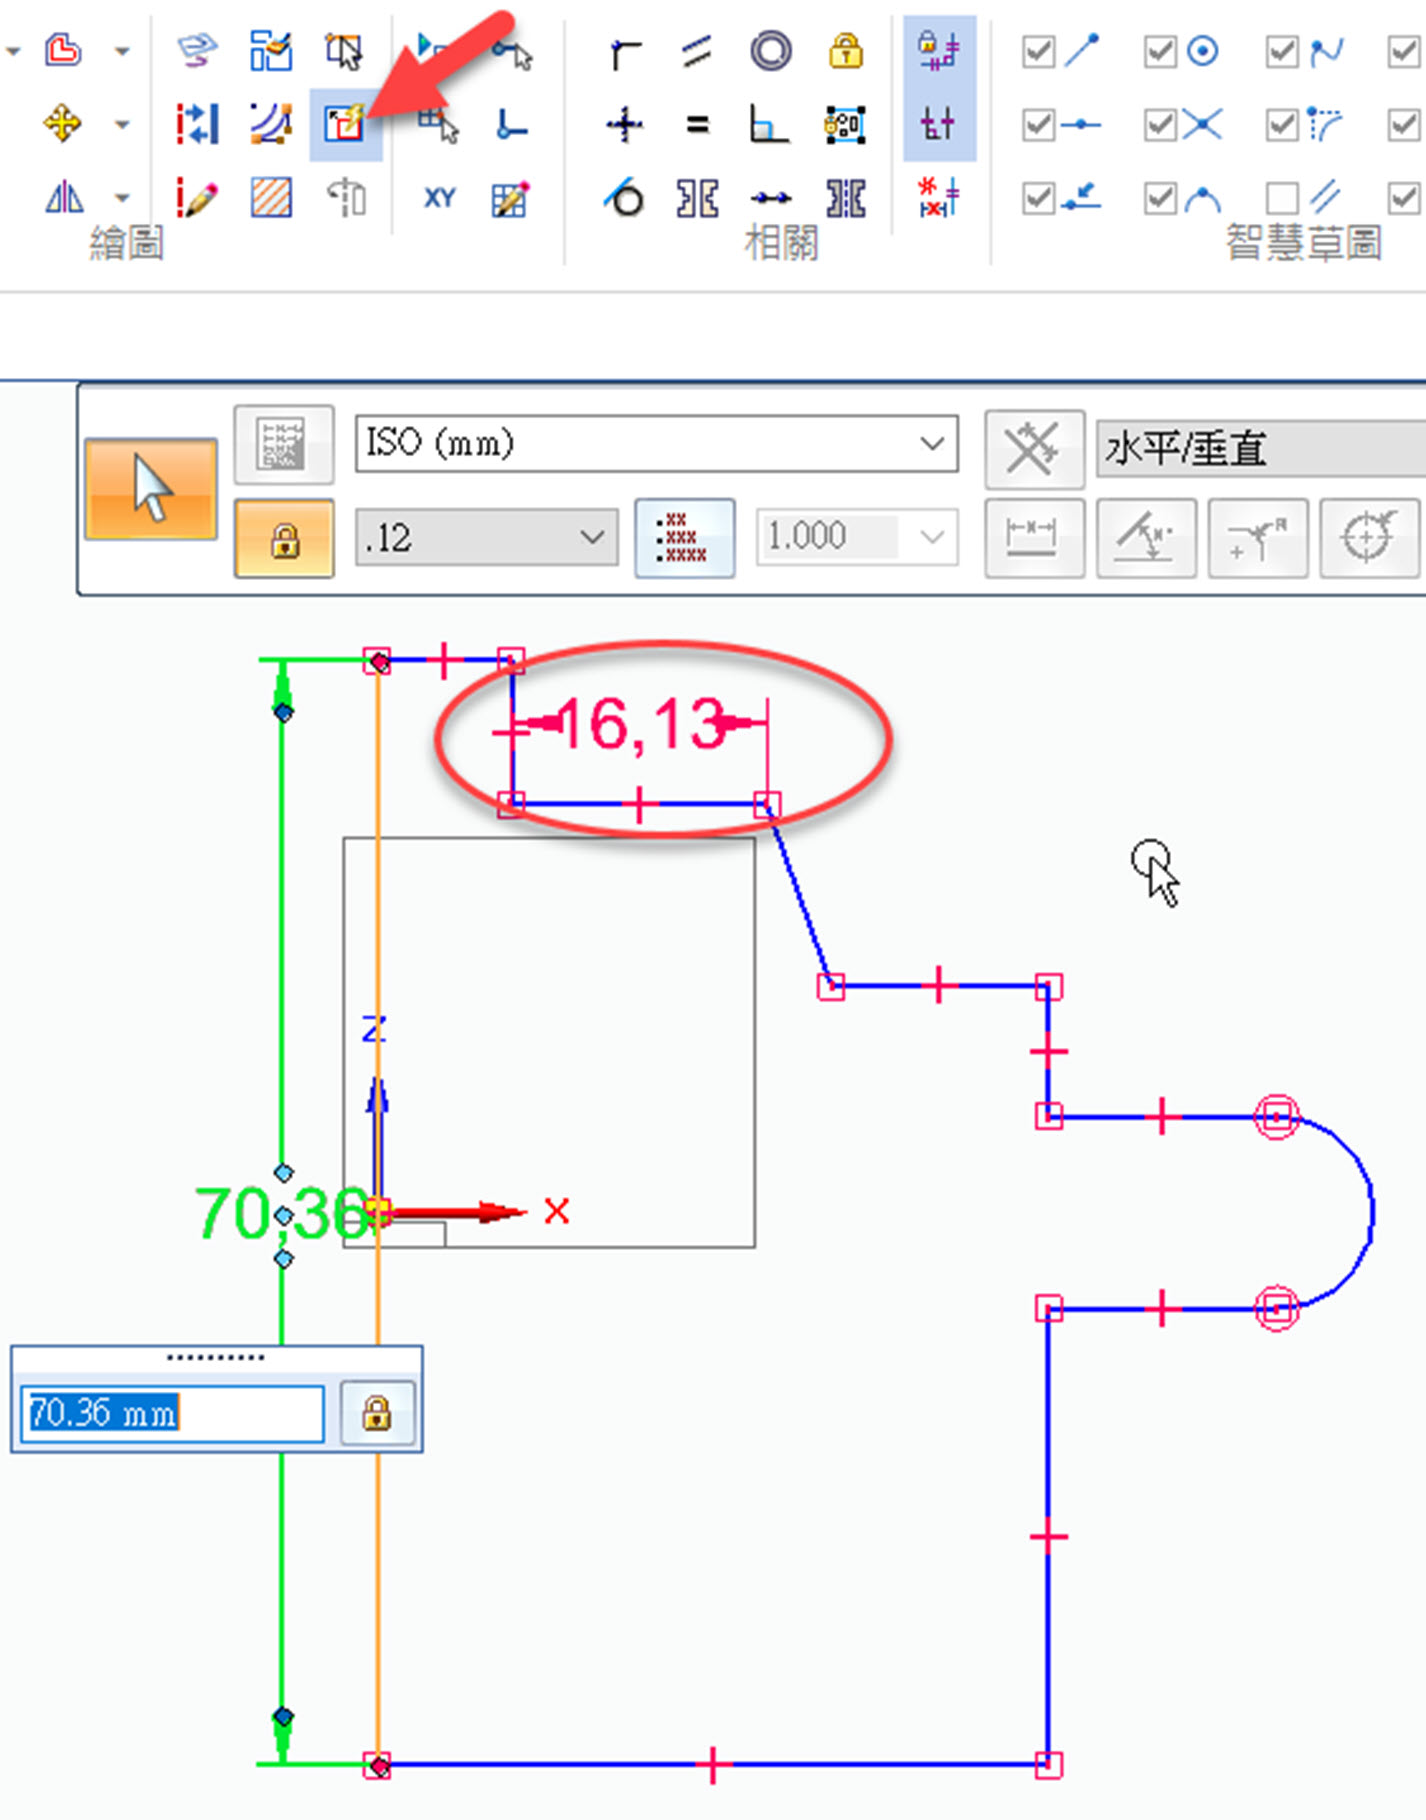Apply the Tangent relationship
The width and height of the screenshot is (1426, 1820).
[x=625, y=198]
